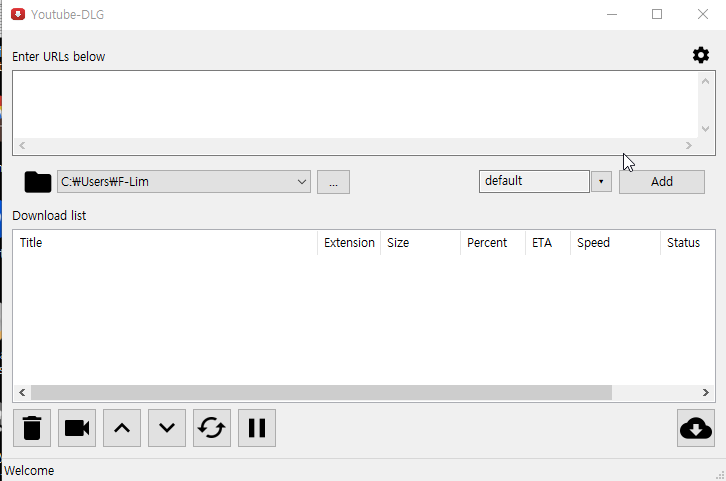726x481 pixels.
Task: Click the URL box scroll left arrow
Action: pos(22,145)
